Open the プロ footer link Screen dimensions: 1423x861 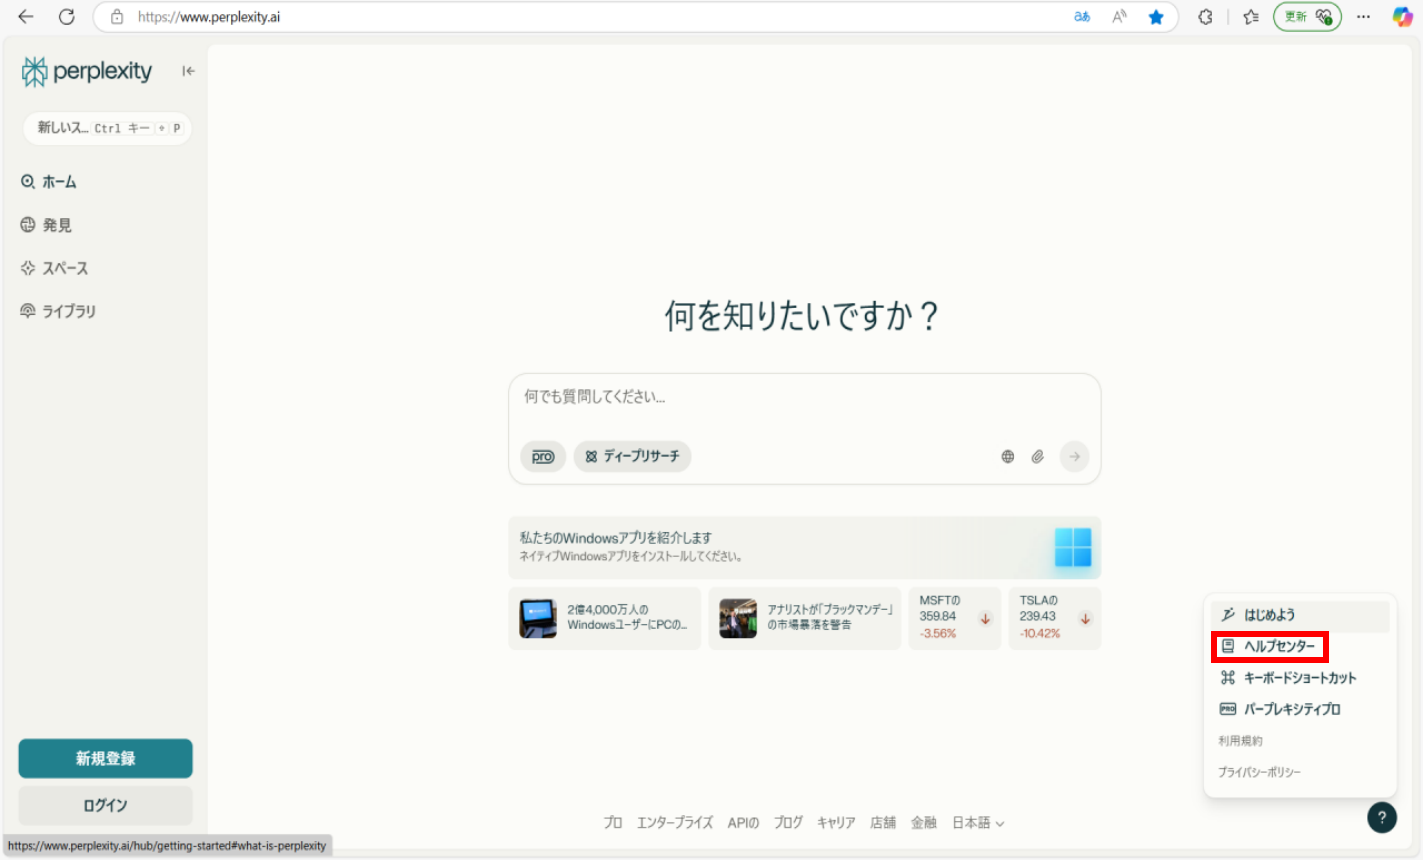pos(613,823)
